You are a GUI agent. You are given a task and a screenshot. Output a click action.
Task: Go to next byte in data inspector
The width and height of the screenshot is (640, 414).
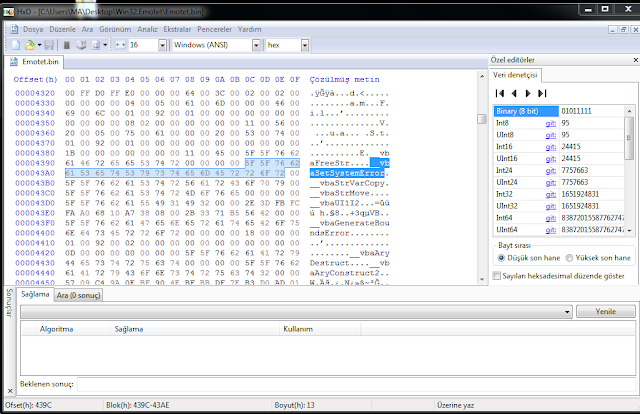(528, 93)
